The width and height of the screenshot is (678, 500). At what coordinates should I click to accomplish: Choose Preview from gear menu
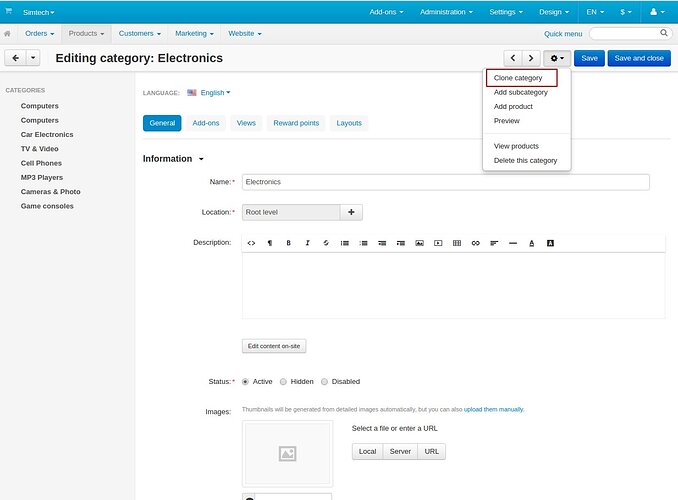pos(507,121)
